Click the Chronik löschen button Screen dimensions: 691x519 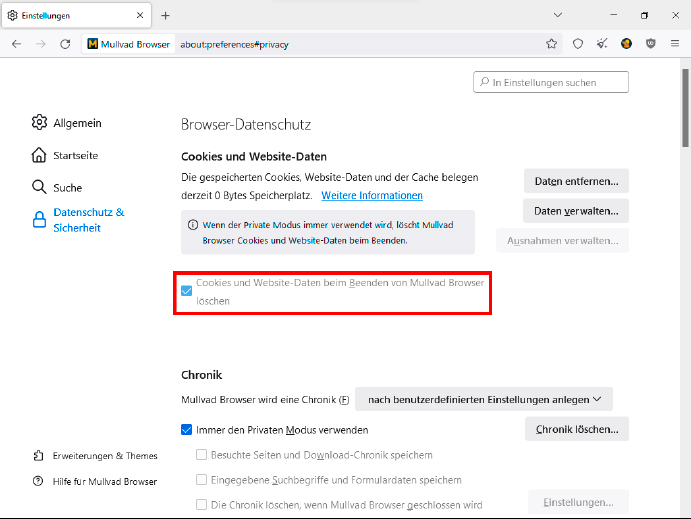point(577,429)
